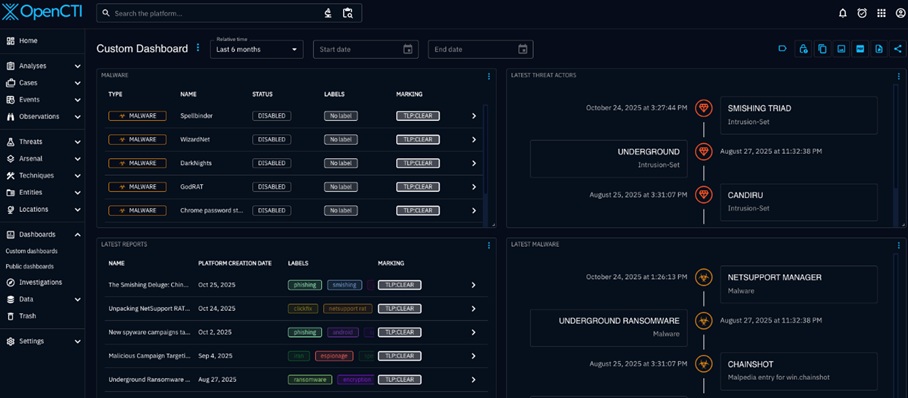Expand Cases sidebar section
This screenshot has height=398, width=908.
pyautogui.click(x=78, y=83)
